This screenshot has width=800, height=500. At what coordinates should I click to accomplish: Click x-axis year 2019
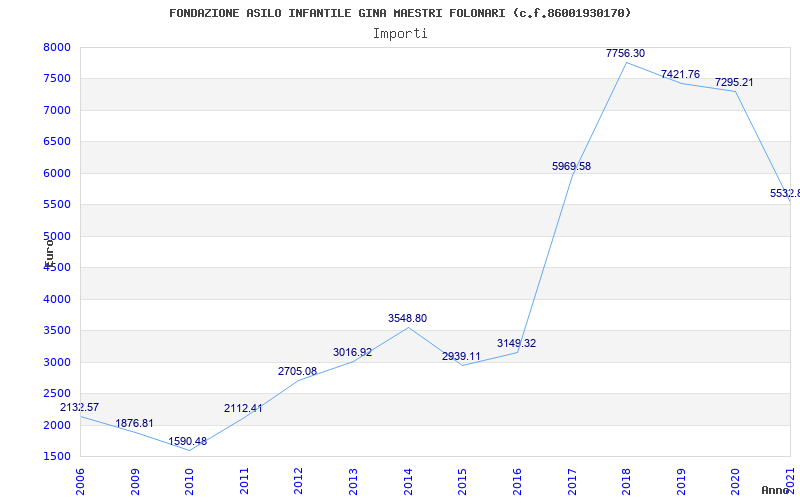point(681,482)
